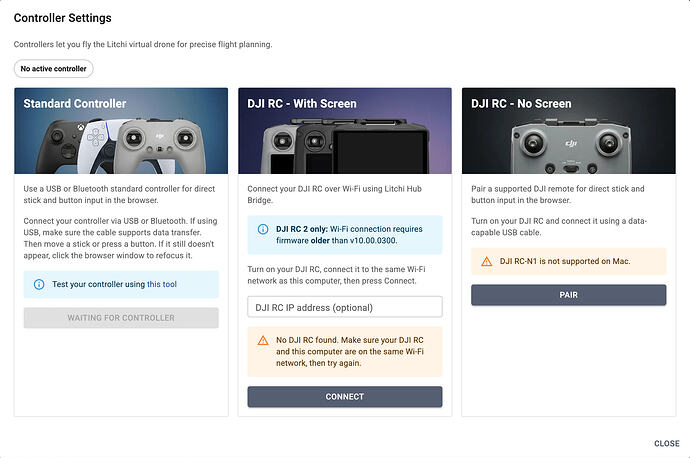Image resolution: width=690 pixels, height=458 pixels.
Task: Click the info icon beside Test your controller
Action: pos(39,284)
